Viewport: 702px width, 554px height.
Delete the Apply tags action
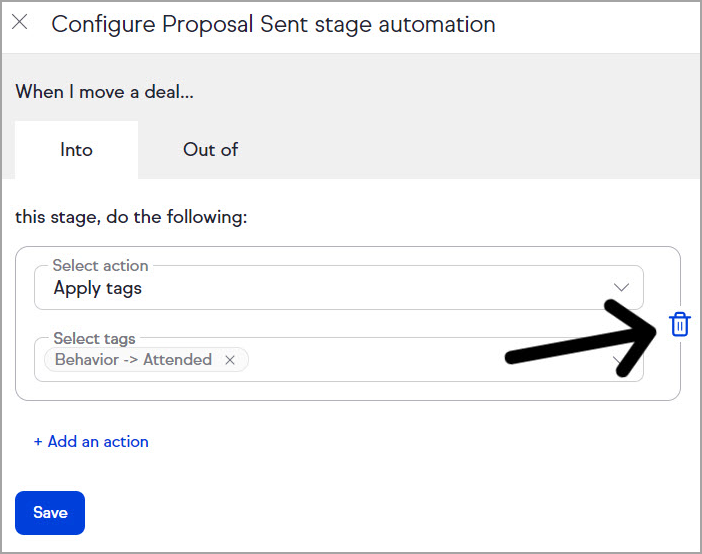coord(680,324)
